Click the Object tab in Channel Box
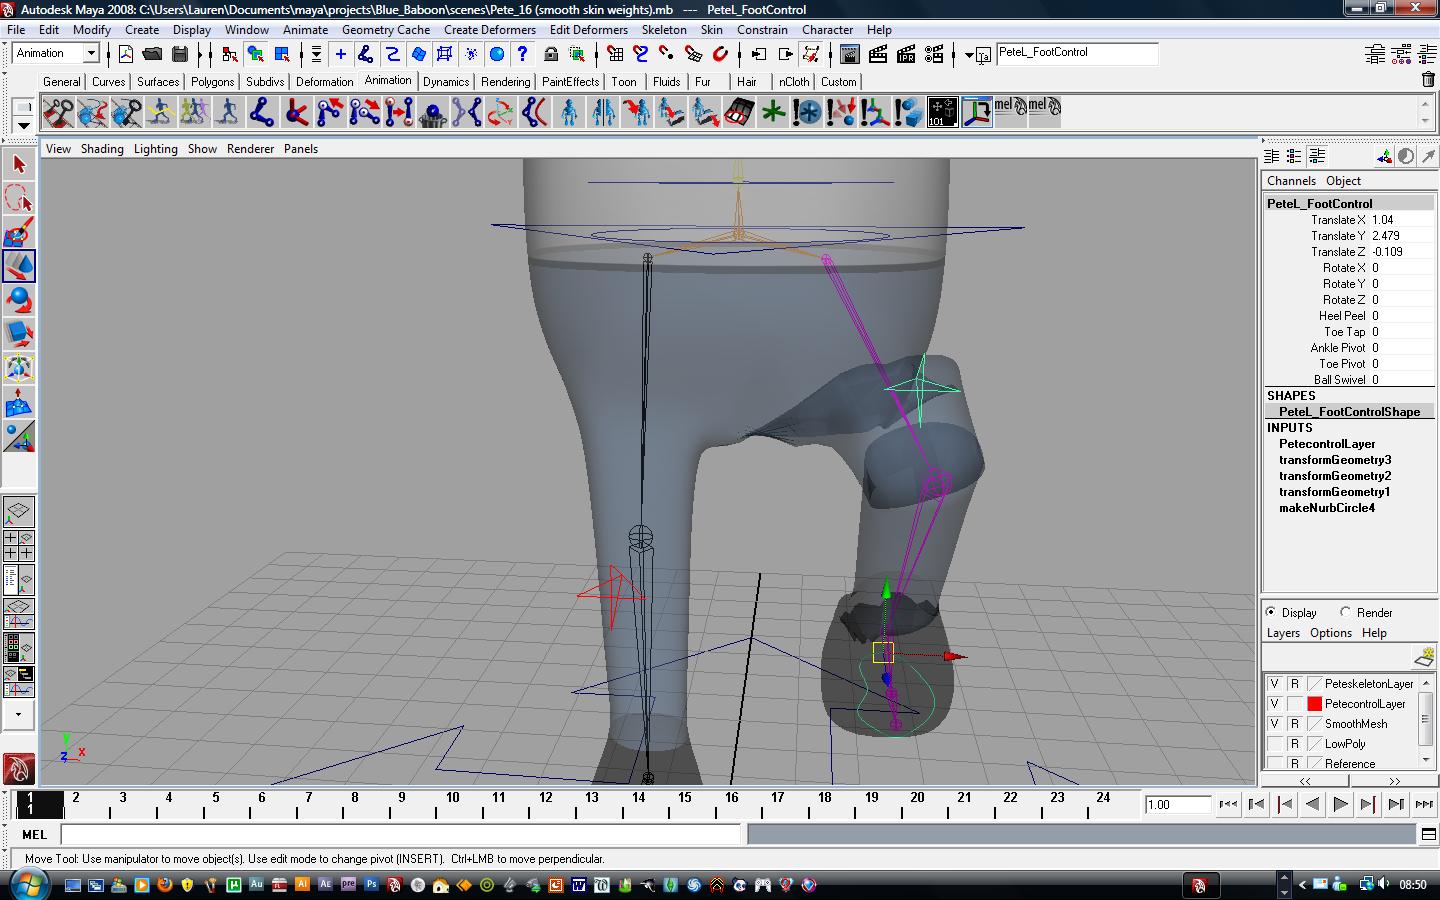The width and height of the screenshot is (1440, 900). click(x=1343, y=181)
